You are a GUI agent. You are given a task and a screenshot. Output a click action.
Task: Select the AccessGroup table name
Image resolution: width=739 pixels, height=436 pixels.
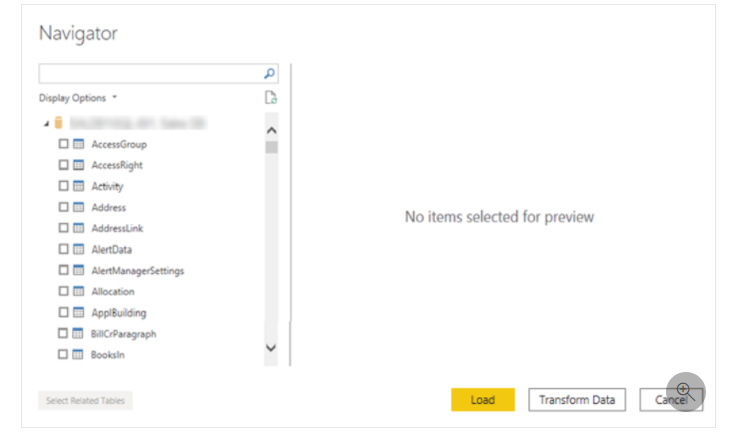pyautogui.click(x=119, y=144)
